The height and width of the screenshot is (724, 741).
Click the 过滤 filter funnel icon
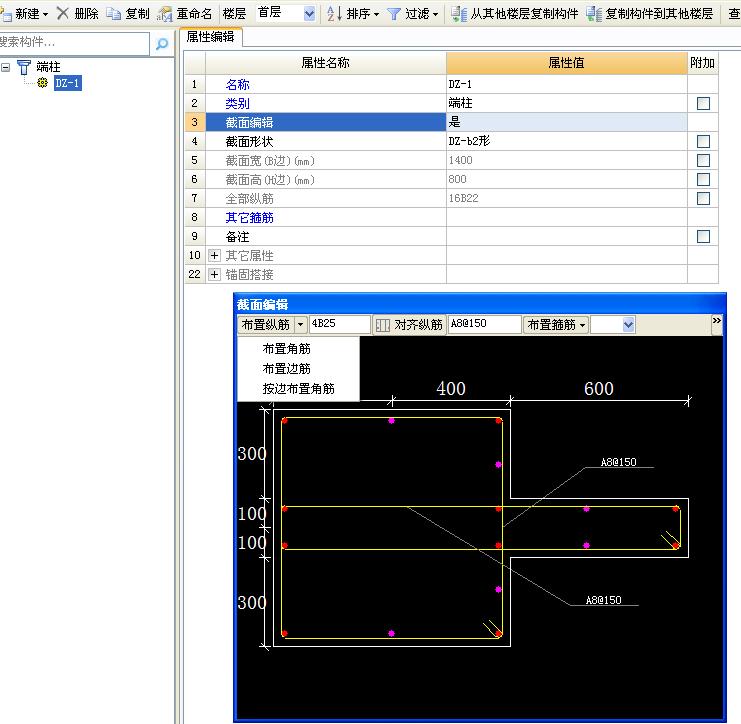[x=394, y=14]
